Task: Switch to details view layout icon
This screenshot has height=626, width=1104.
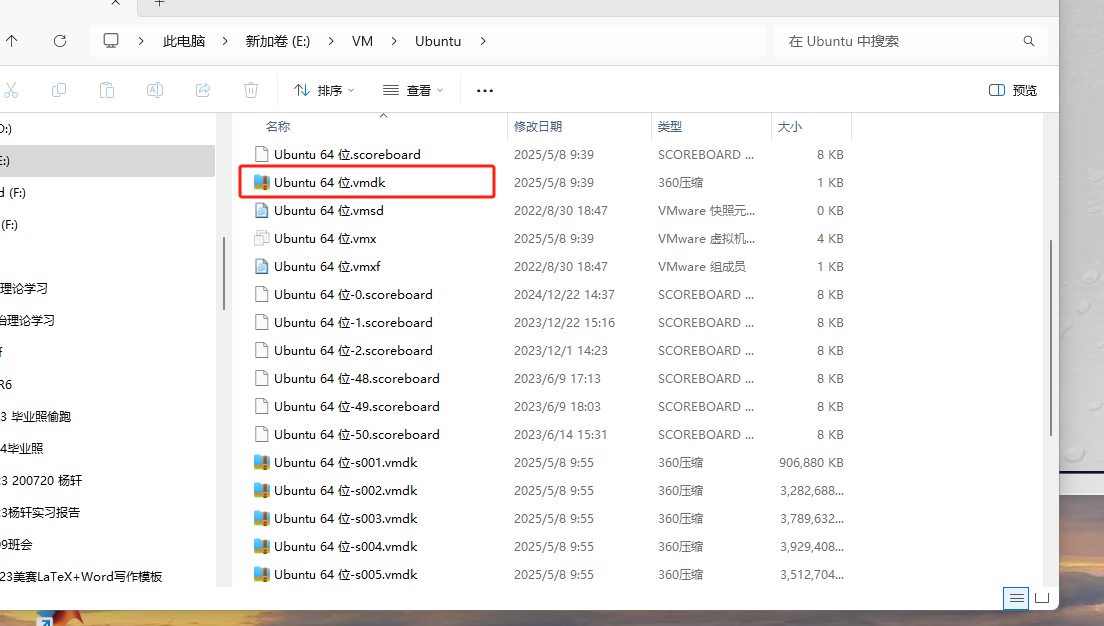Action: [x=1016, y=599]
